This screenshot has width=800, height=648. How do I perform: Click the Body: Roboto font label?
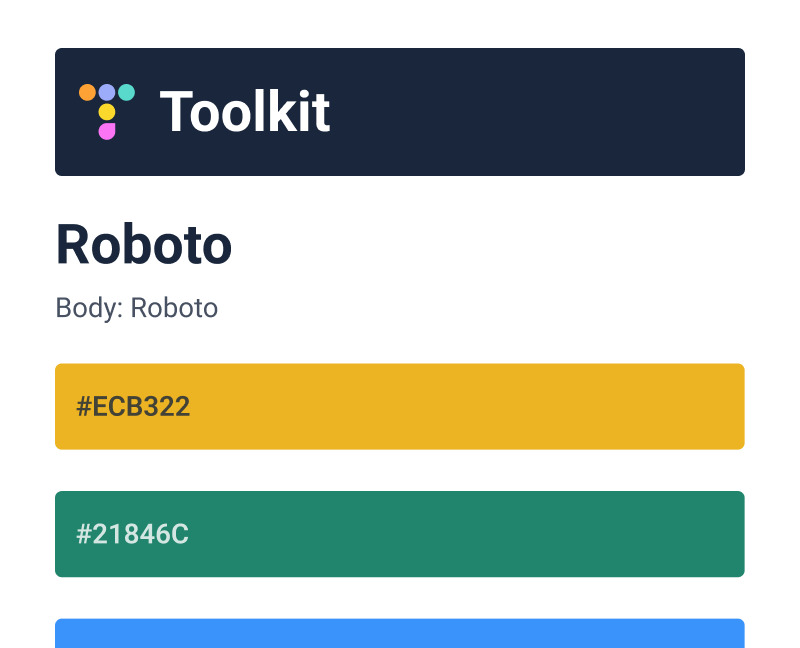pos(136,308)
